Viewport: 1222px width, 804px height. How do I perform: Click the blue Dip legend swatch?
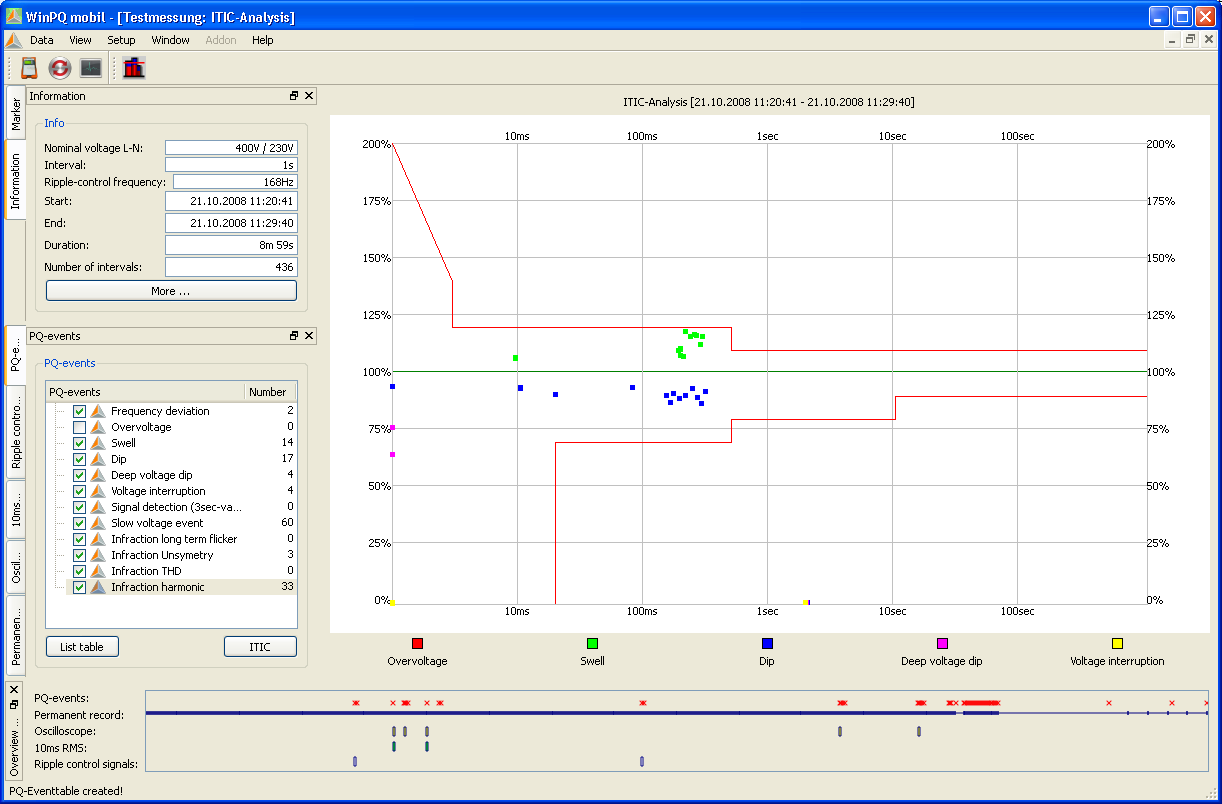pyautogui.click(x=767, y=643)
